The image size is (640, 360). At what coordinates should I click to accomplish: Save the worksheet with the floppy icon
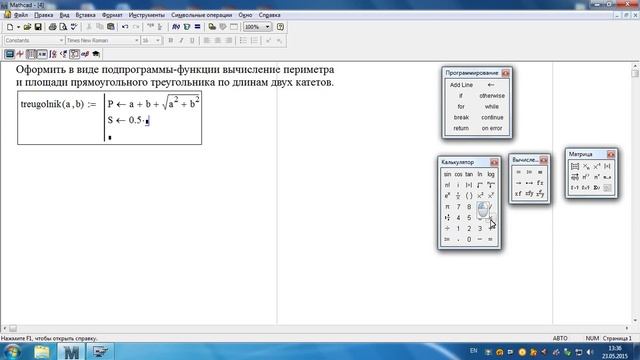coord(38,27)
